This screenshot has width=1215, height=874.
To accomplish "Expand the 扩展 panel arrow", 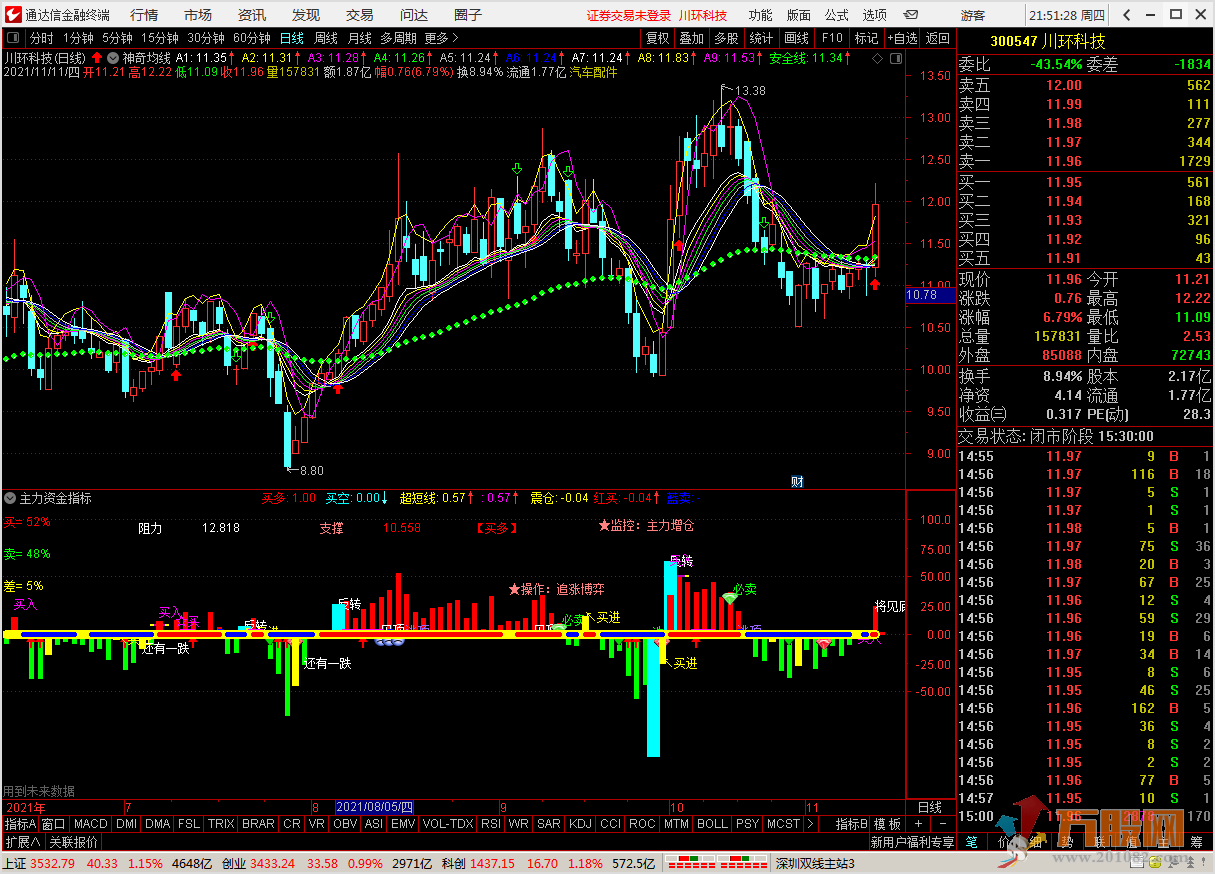I will tap(23, 842).
